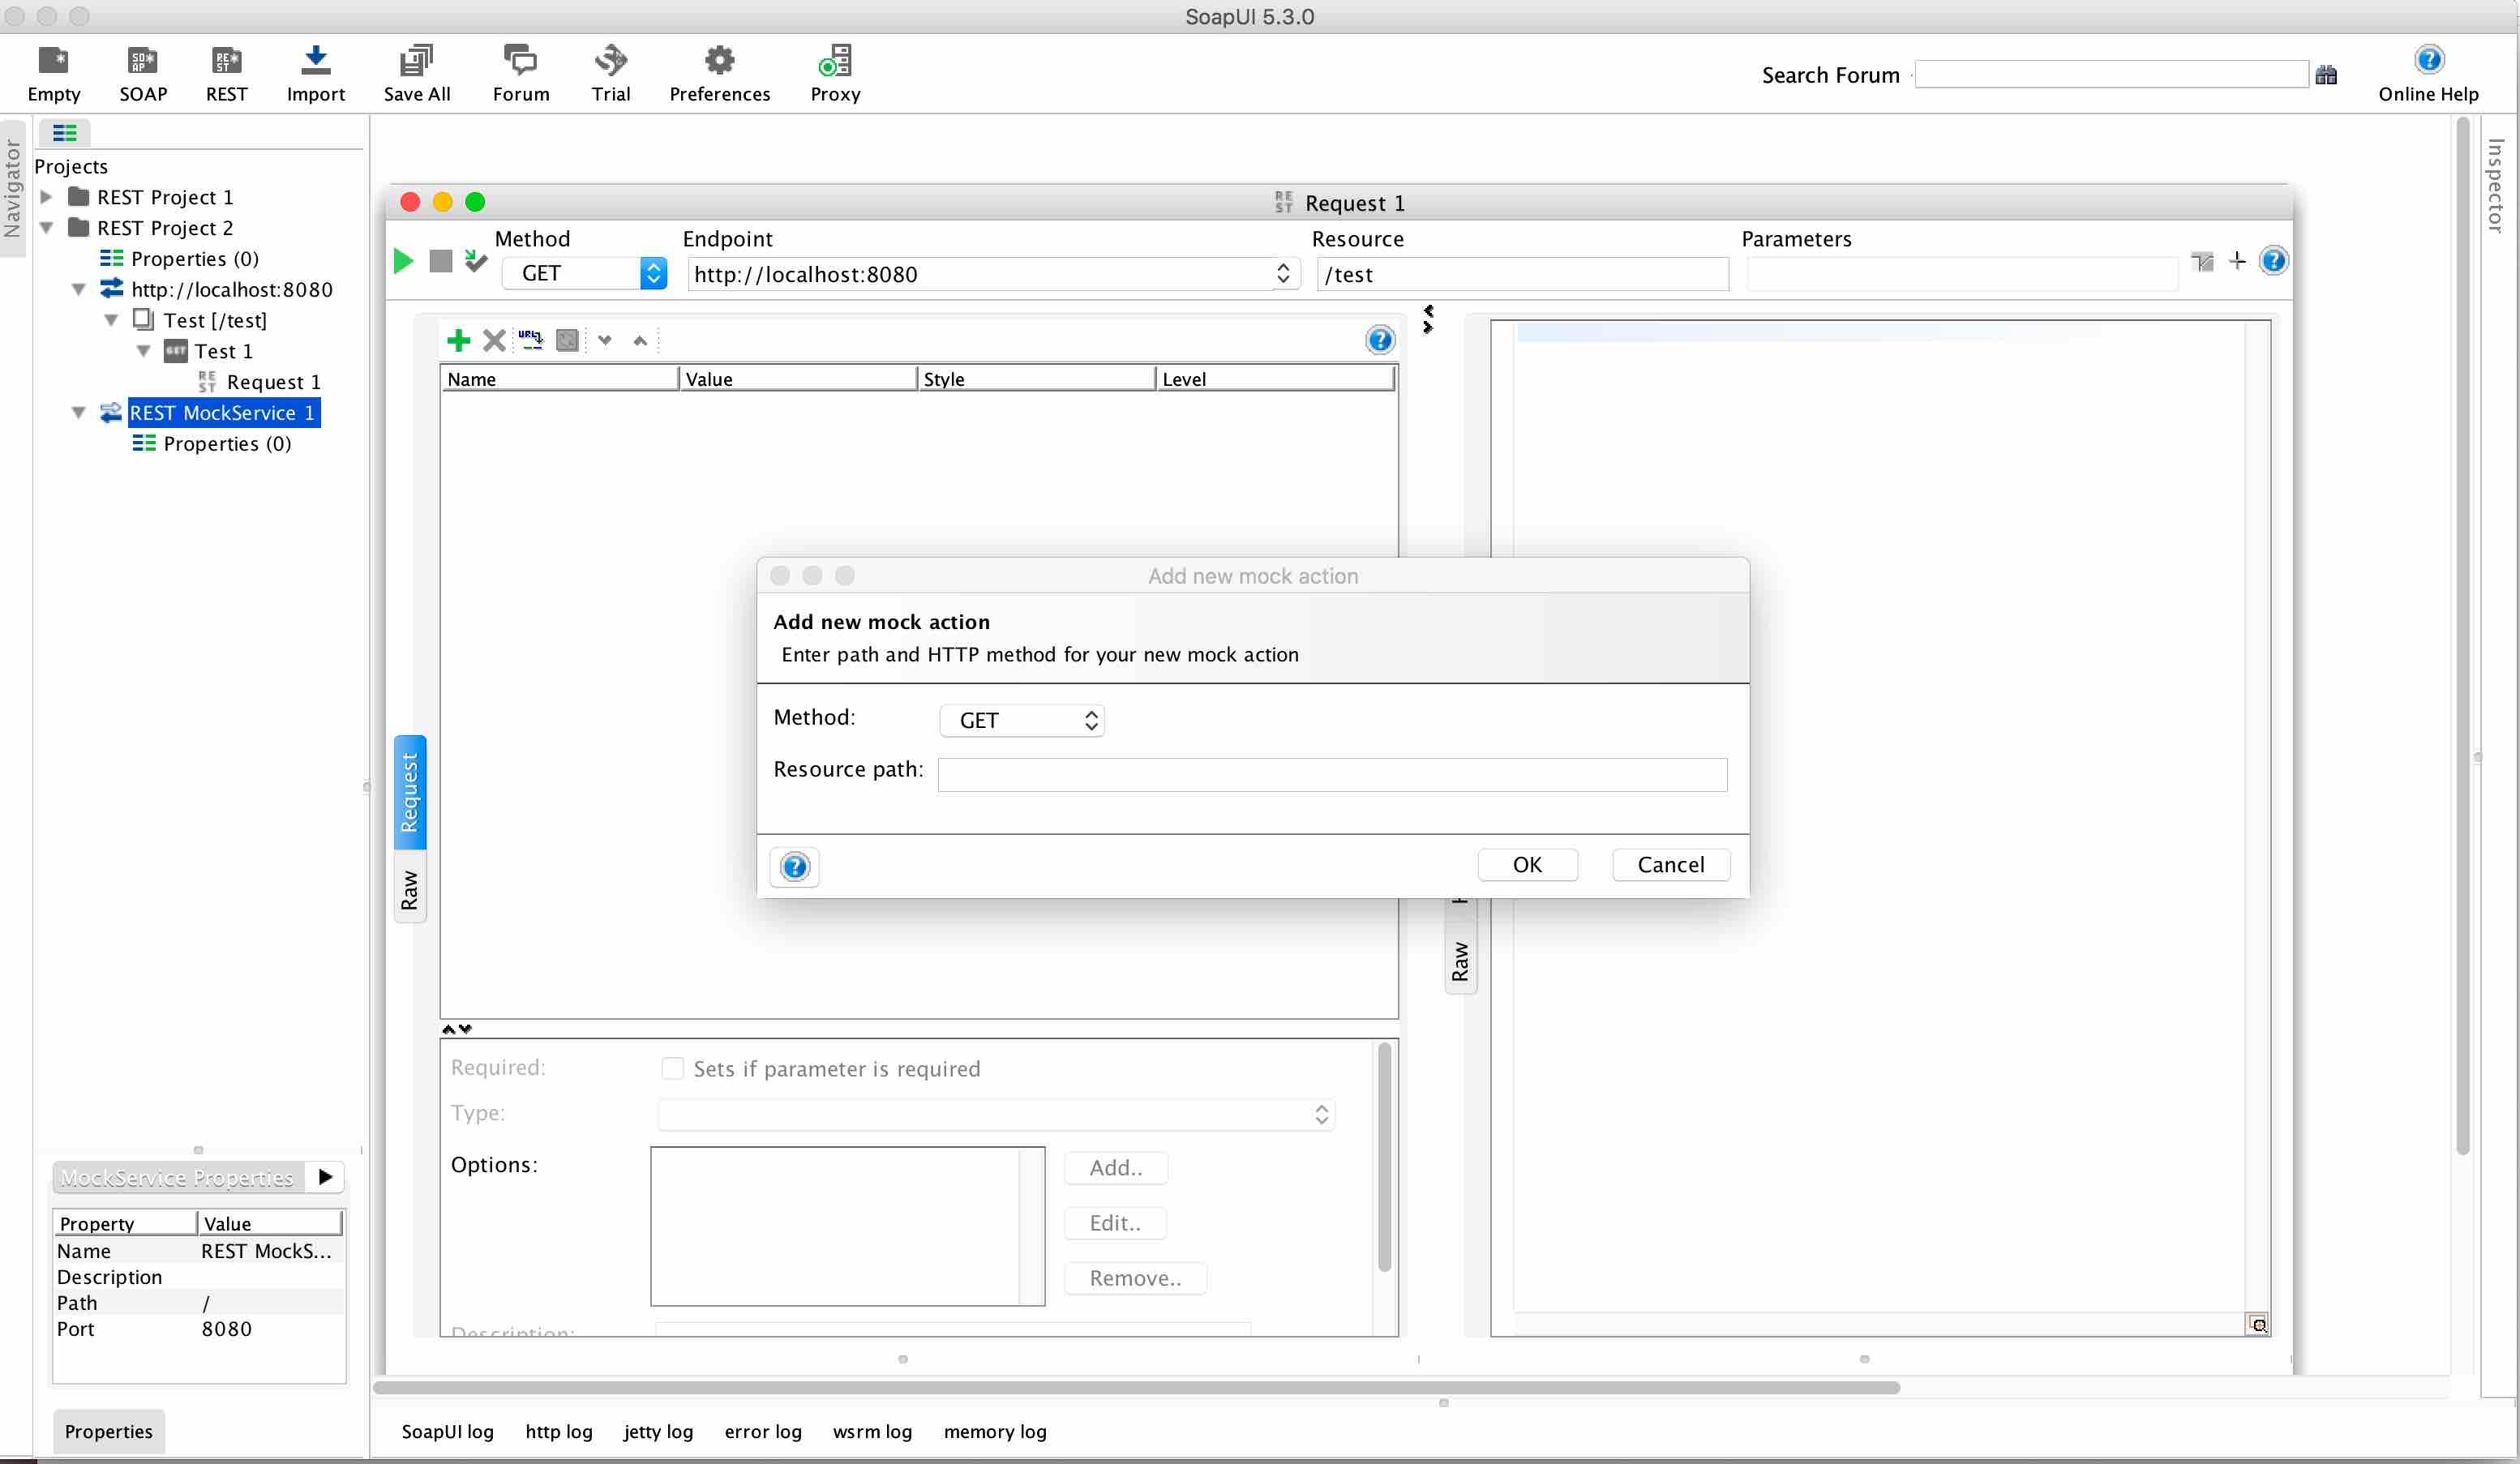Viewport: 2520px width, 1464px height.
Task: Open the SoapUI log tab
Action: 447,1432
